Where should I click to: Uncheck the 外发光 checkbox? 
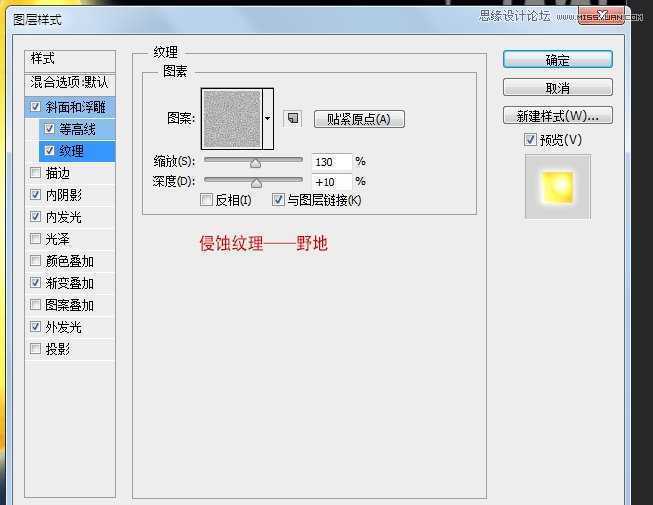click(35, 327)
